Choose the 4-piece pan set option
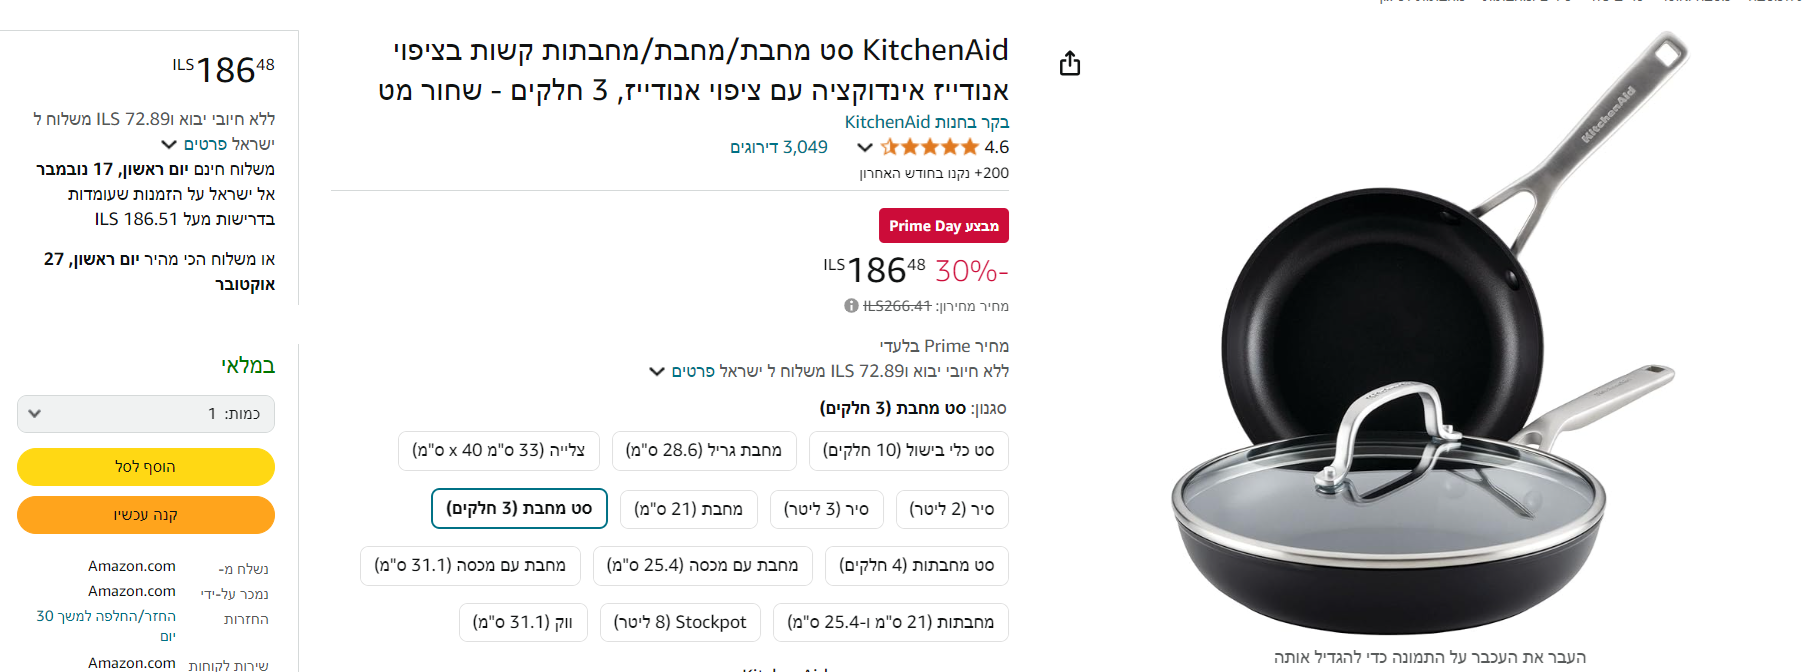This screenshot has width=1804, height=672. [x=916, y=566]
